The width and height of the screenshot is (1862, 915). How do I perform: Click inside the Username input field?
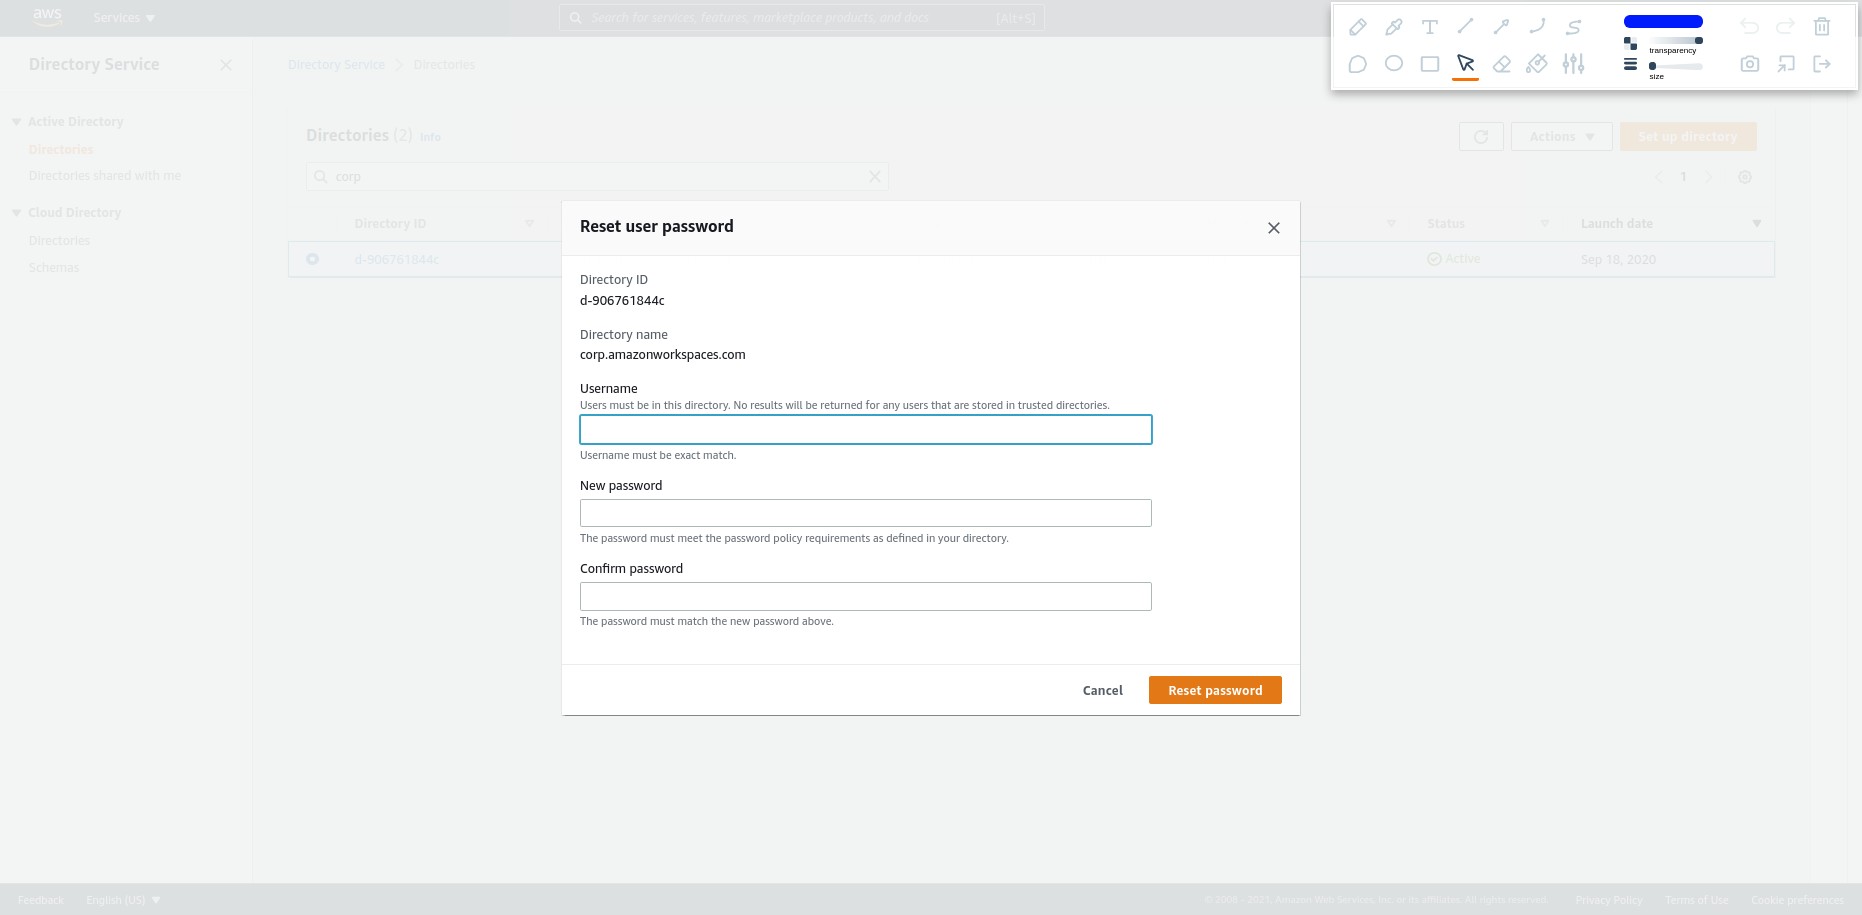pyautogui.click(x=865, y=429)
